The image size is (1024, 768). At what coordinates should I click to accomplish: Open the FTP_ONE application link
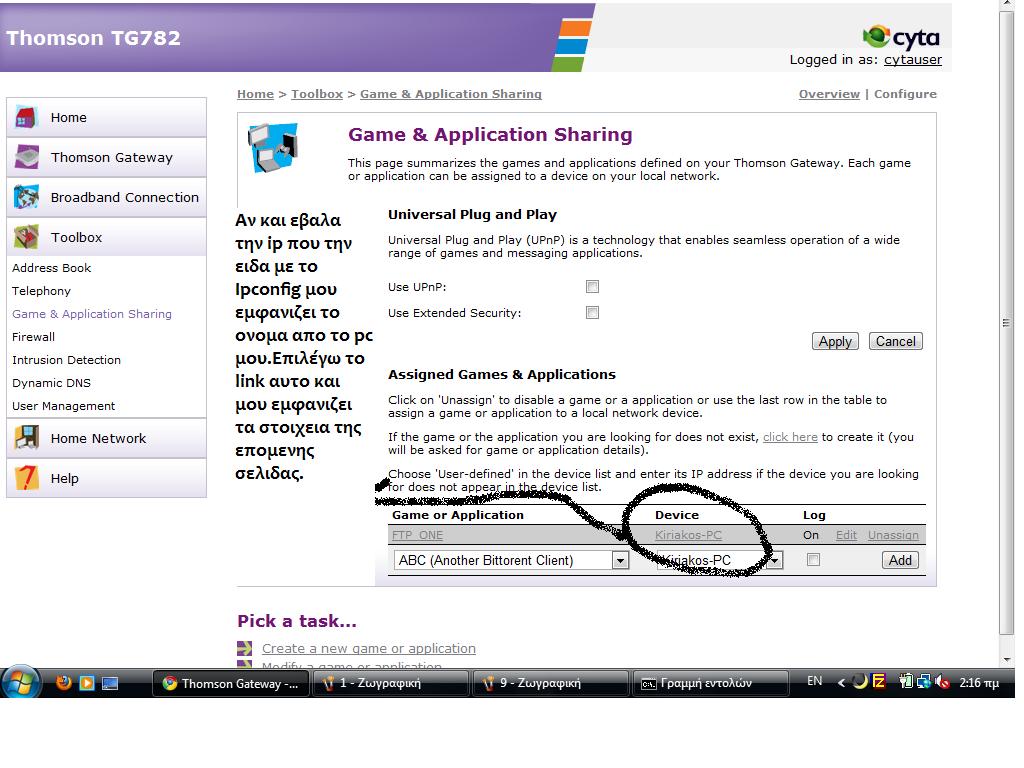click(417, 535)
